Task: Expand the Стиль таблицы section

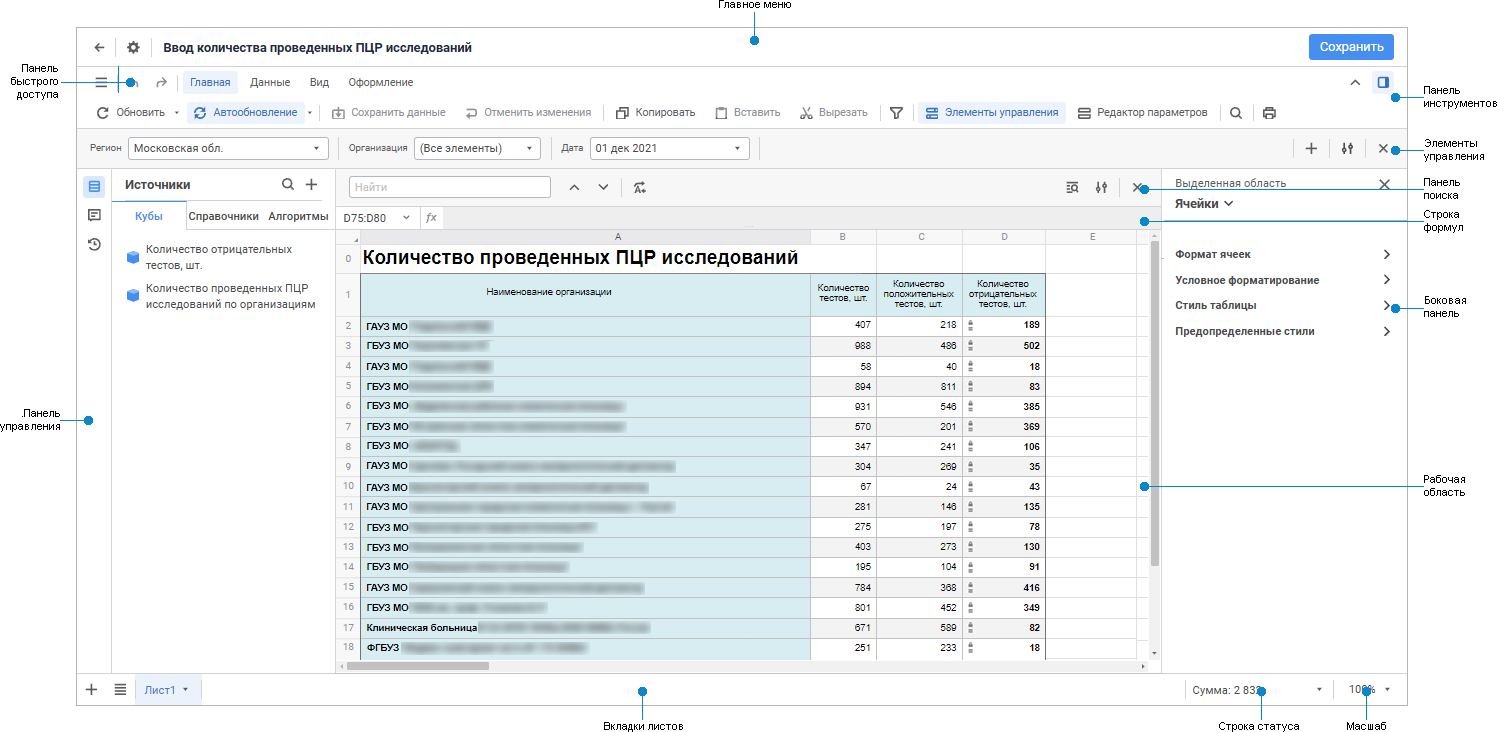Action: pos(1283,305)
